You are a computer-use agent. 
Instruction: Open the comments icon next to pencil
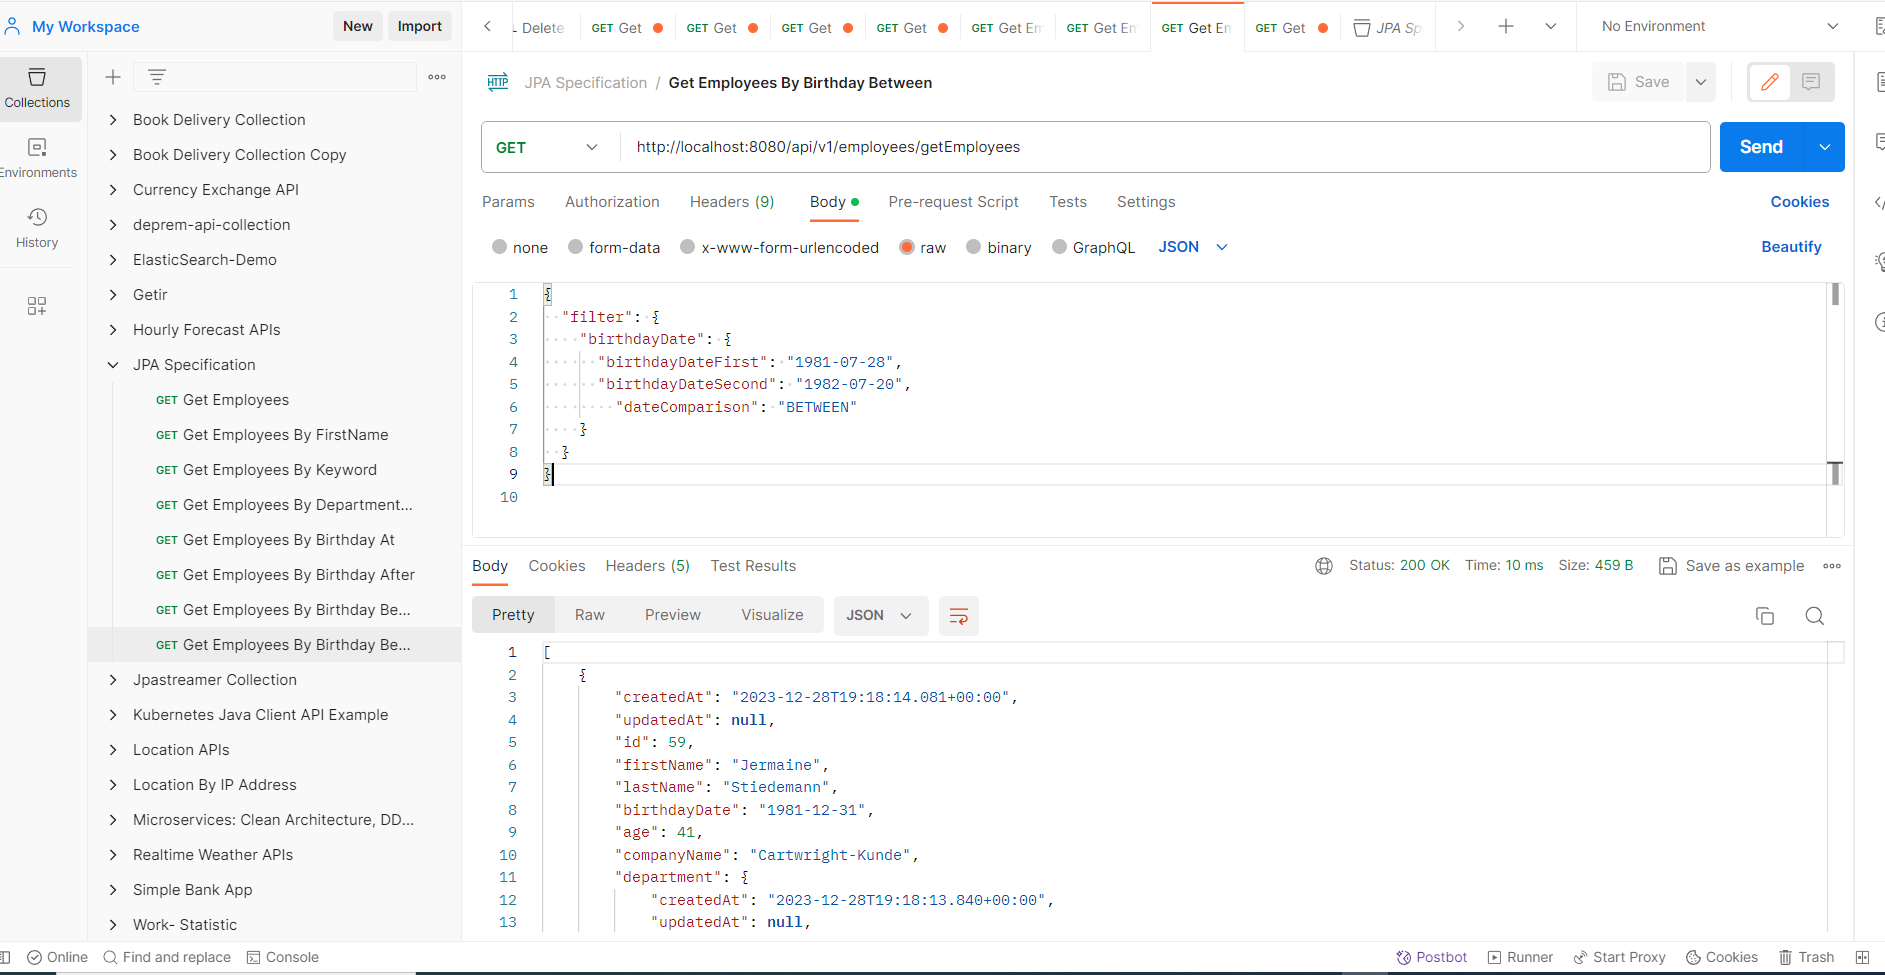click(x=1811, y=82)
